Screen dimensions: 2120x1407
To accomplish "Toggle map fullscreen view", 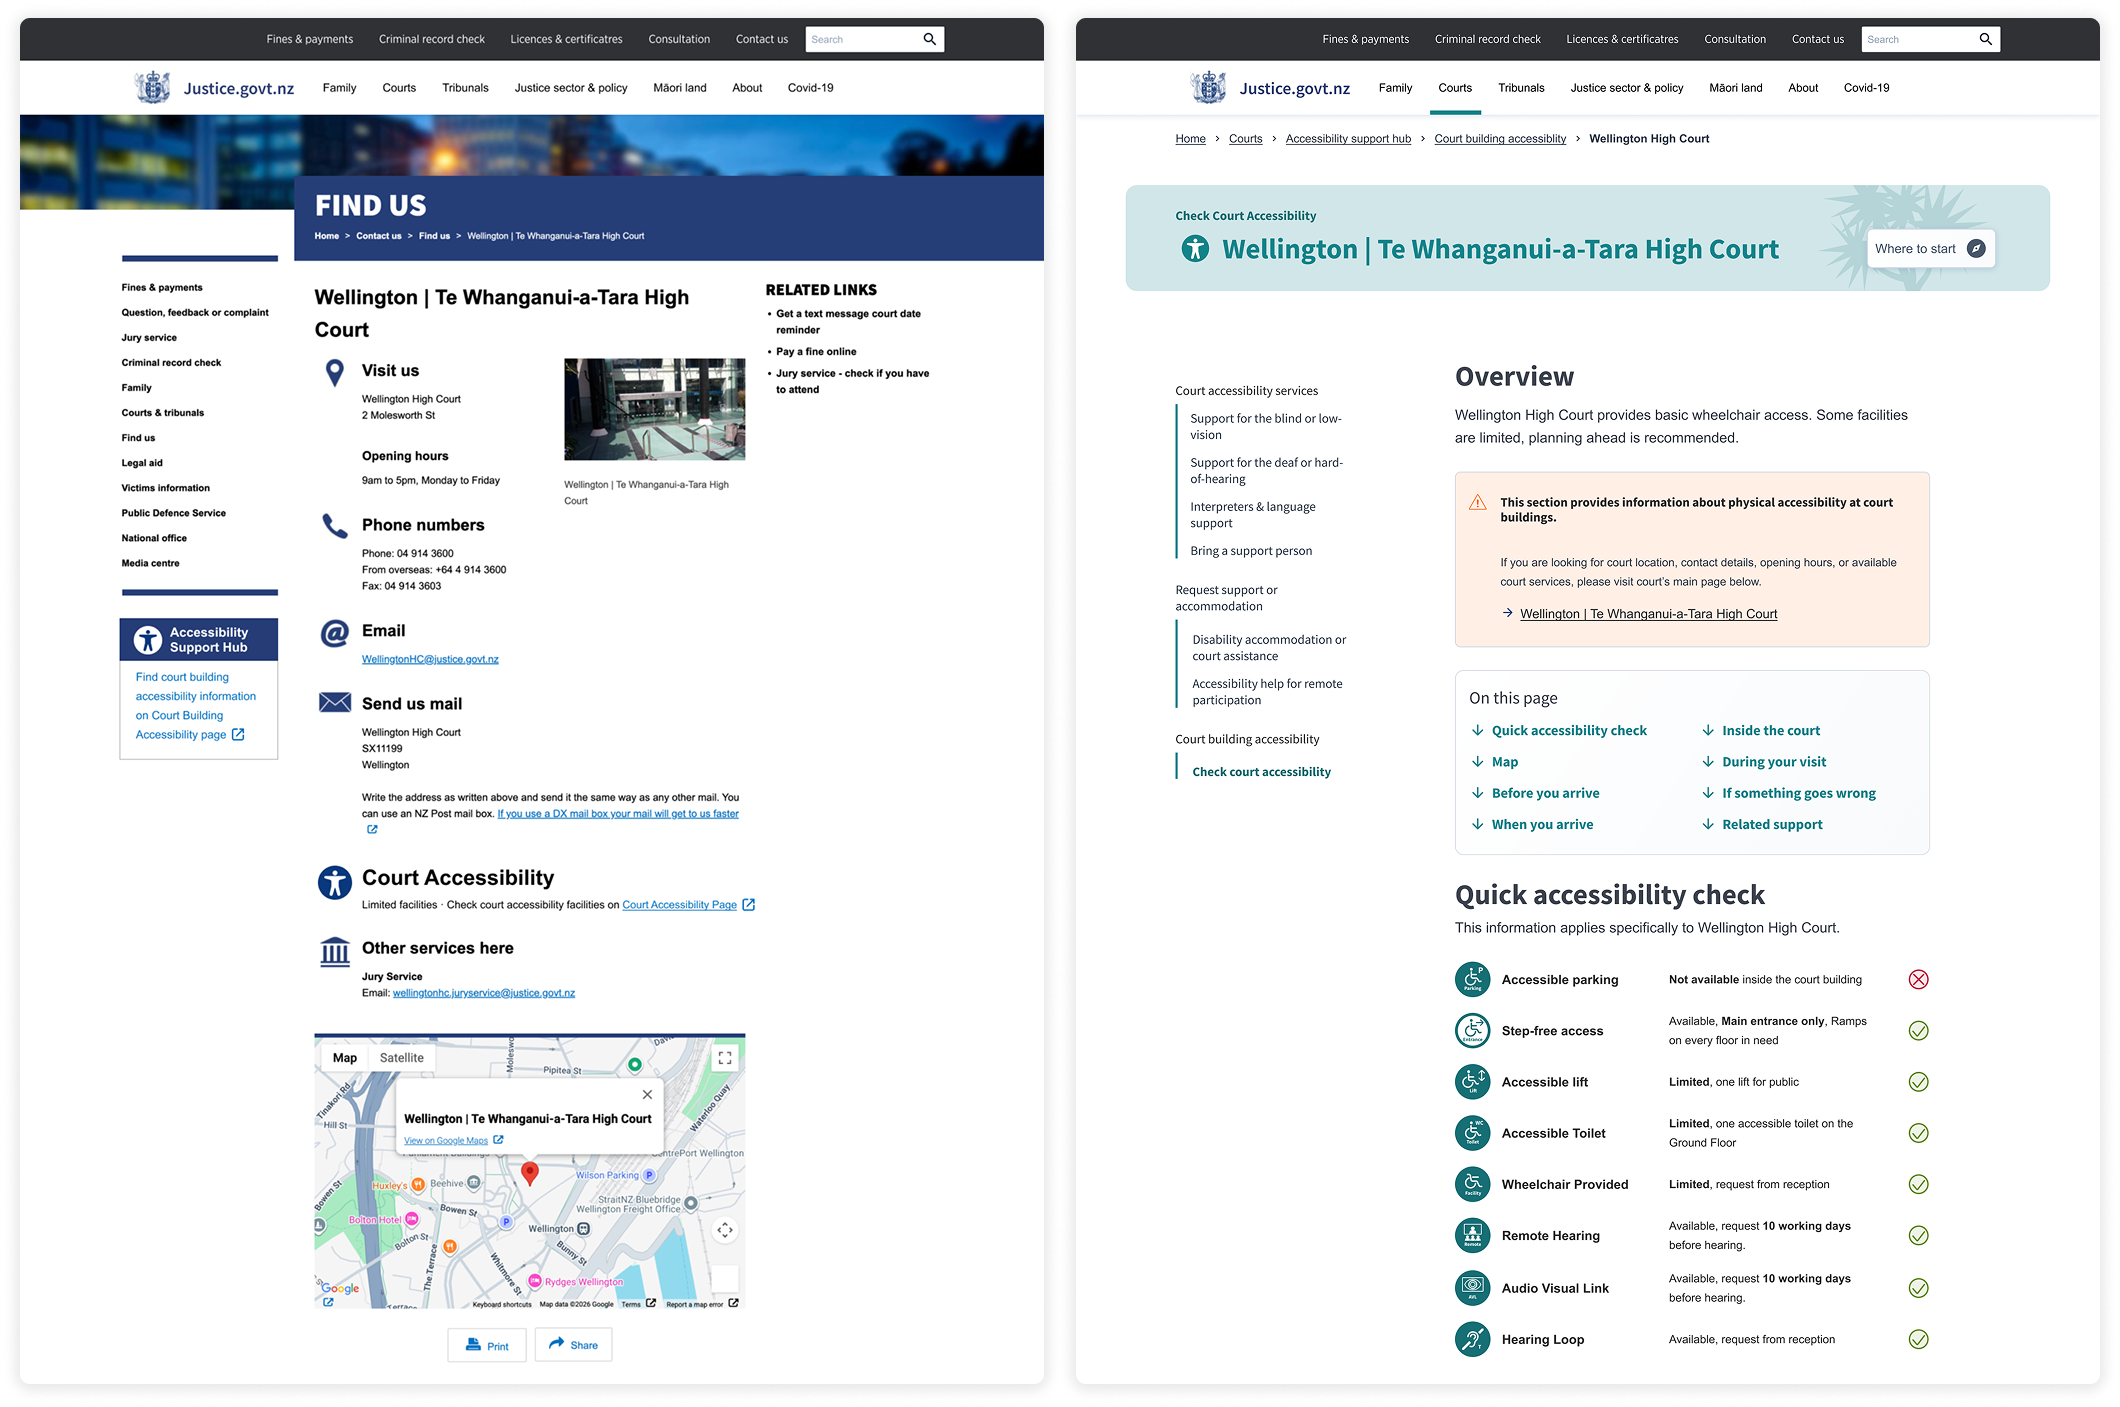I will click(x=725, y=1057).
